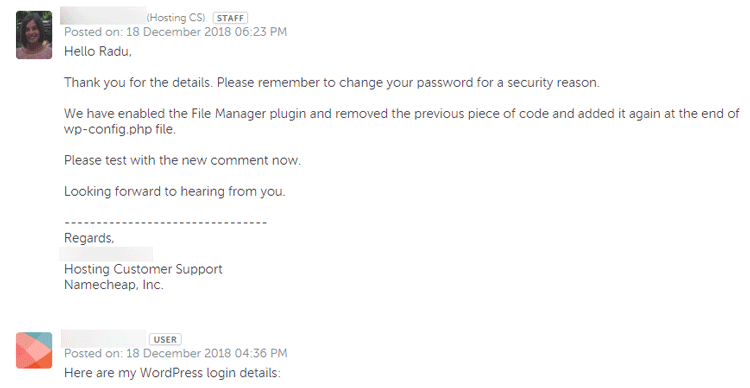Click the blurred staff name at top
The image size is (750, 388).
point(103,16)
